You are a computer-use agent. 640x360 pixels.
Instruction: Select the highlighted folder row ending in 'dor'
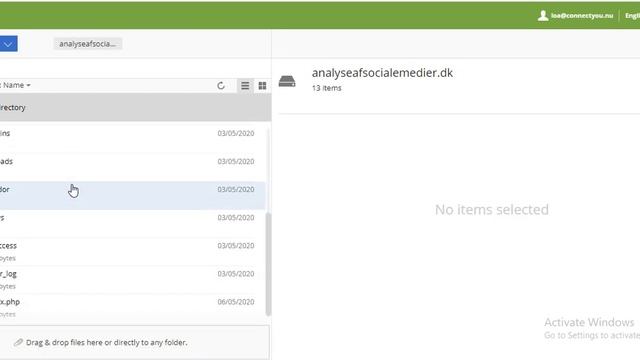133,196
